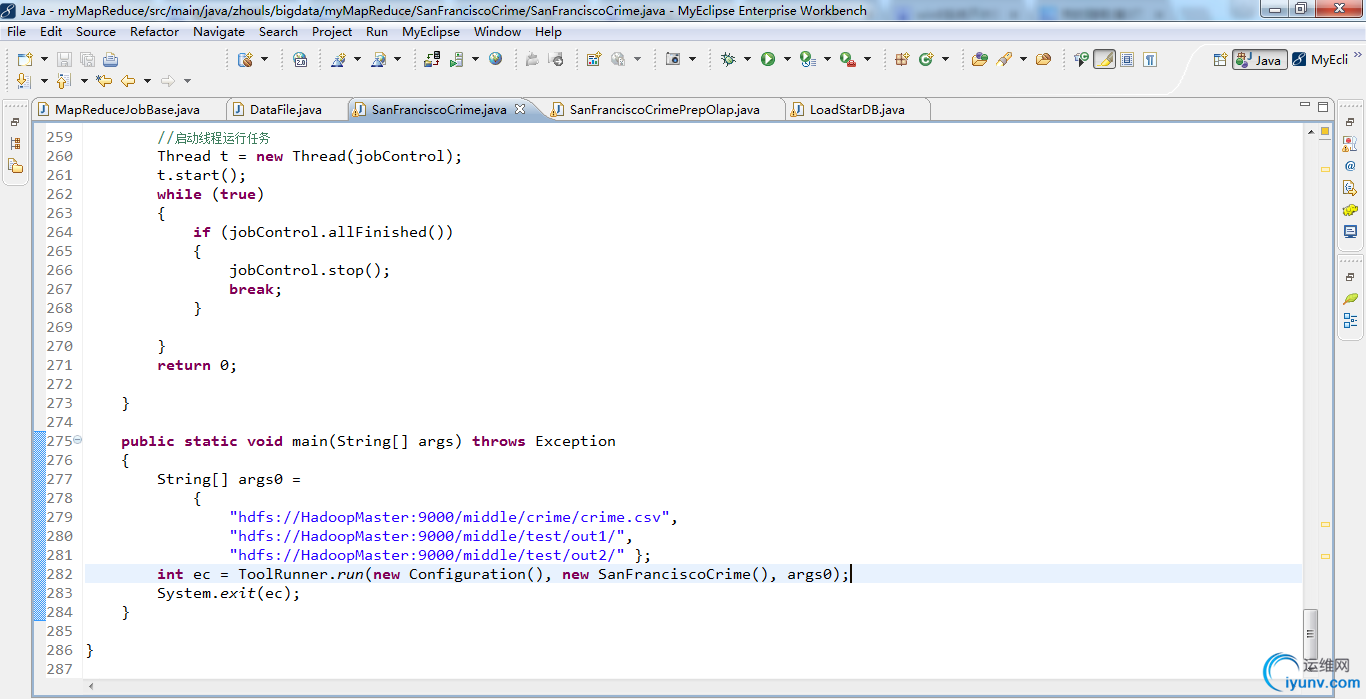Switch to the Java perspective

click(x=1259, y=60)
